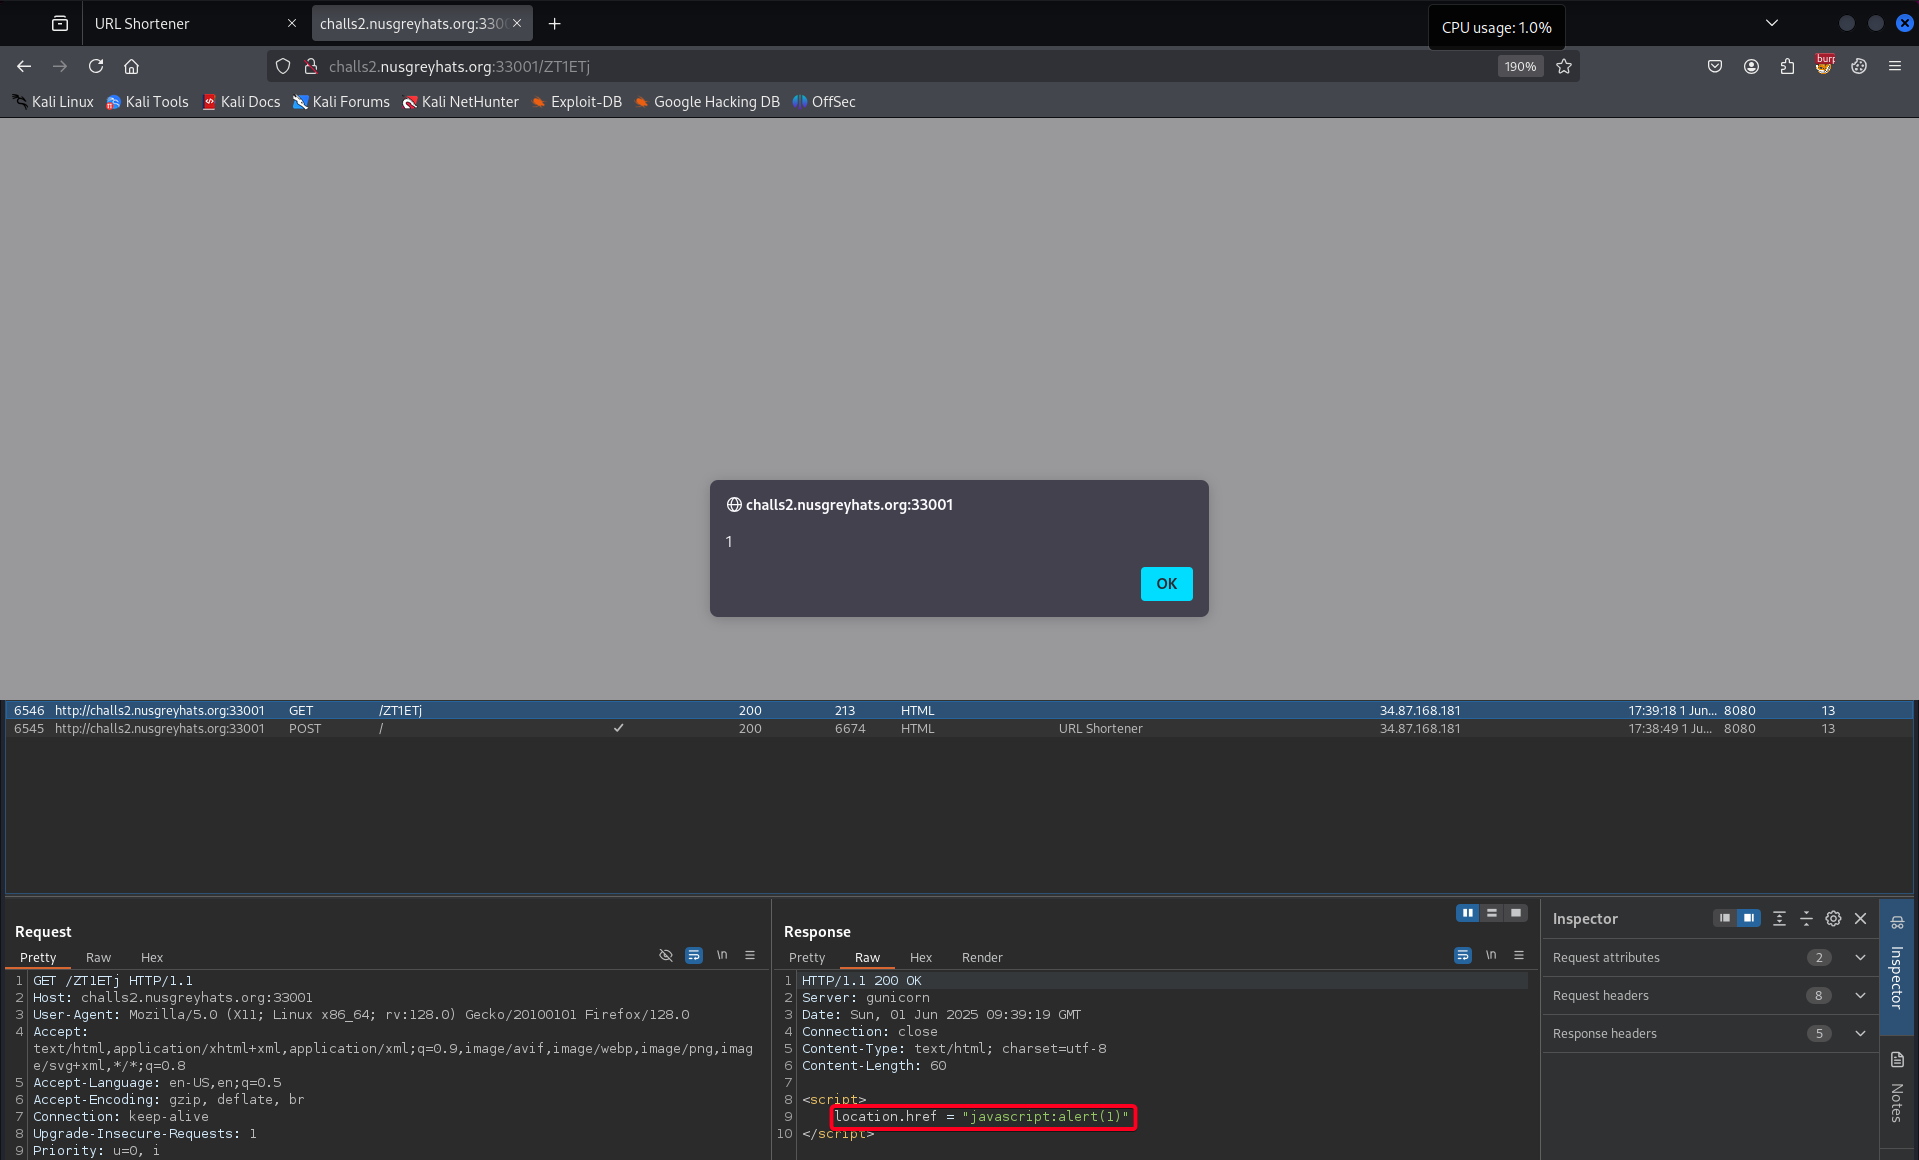Open the Exploit-DB bookmark
The height and width of the screenshot is (1160, 1919).
tap(577, 102)
